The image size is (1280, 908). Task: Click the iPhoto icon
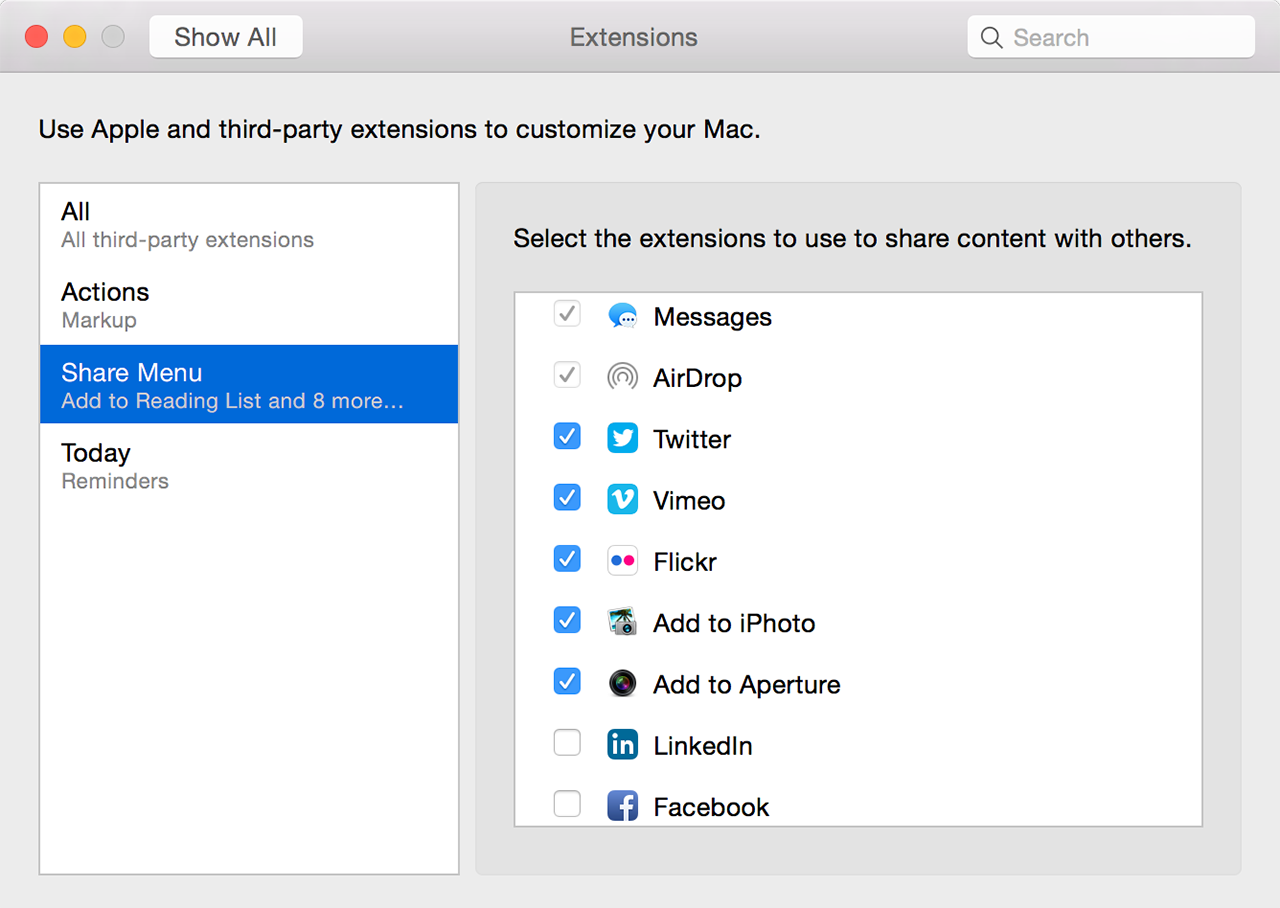click(x=622, y=622)
